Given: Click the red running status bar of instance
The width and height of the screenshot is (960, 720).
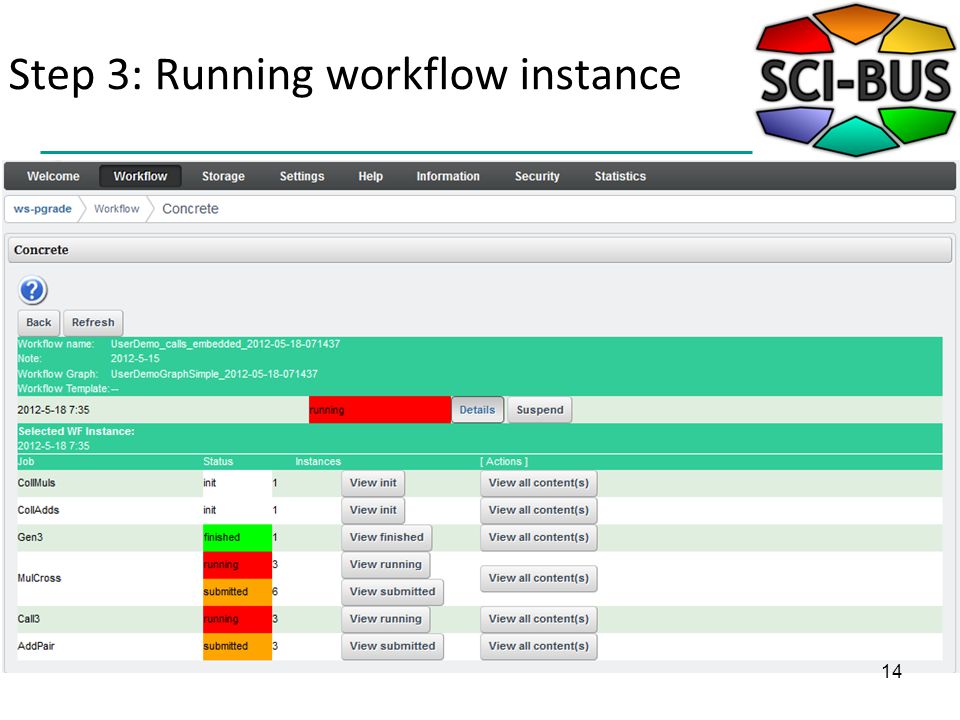Looking at the screenshot, I should [x=380, y=410].
